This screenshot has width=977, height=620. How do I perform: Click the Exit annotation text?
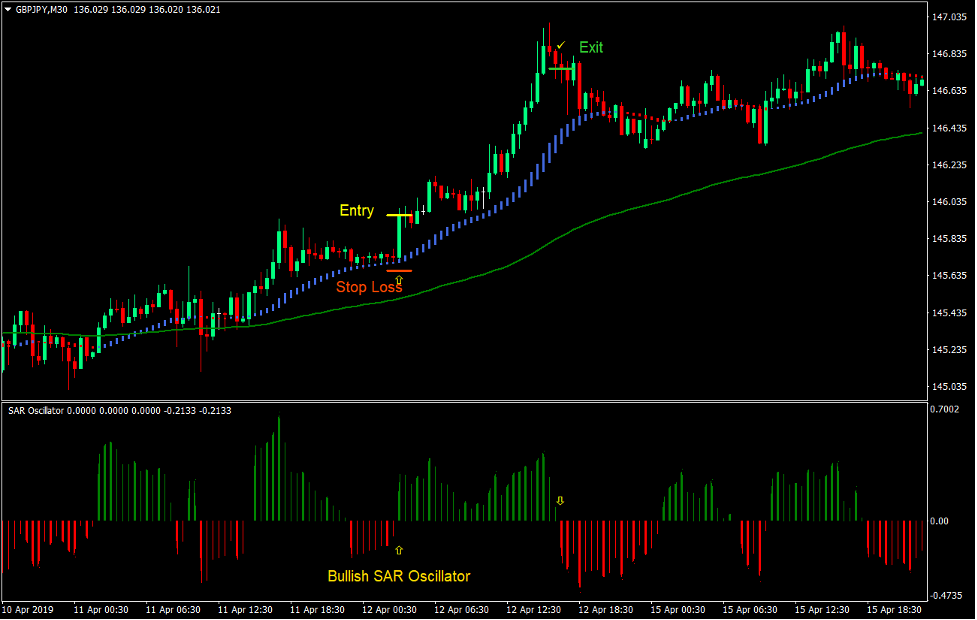[592, 47]
